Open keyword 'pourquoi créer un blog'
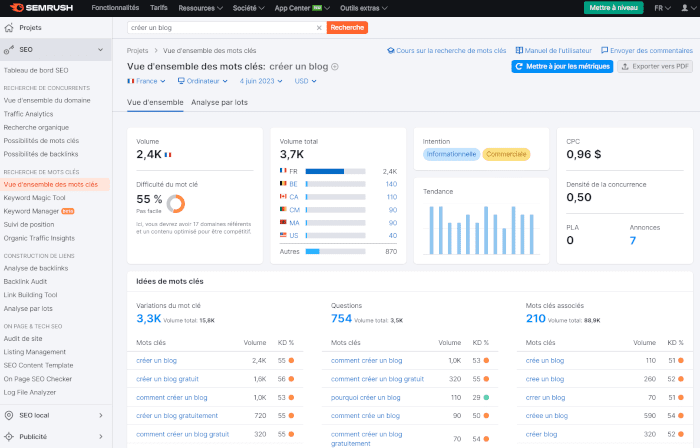The width and height of the screenshot is (700, 448). (365, 398)
